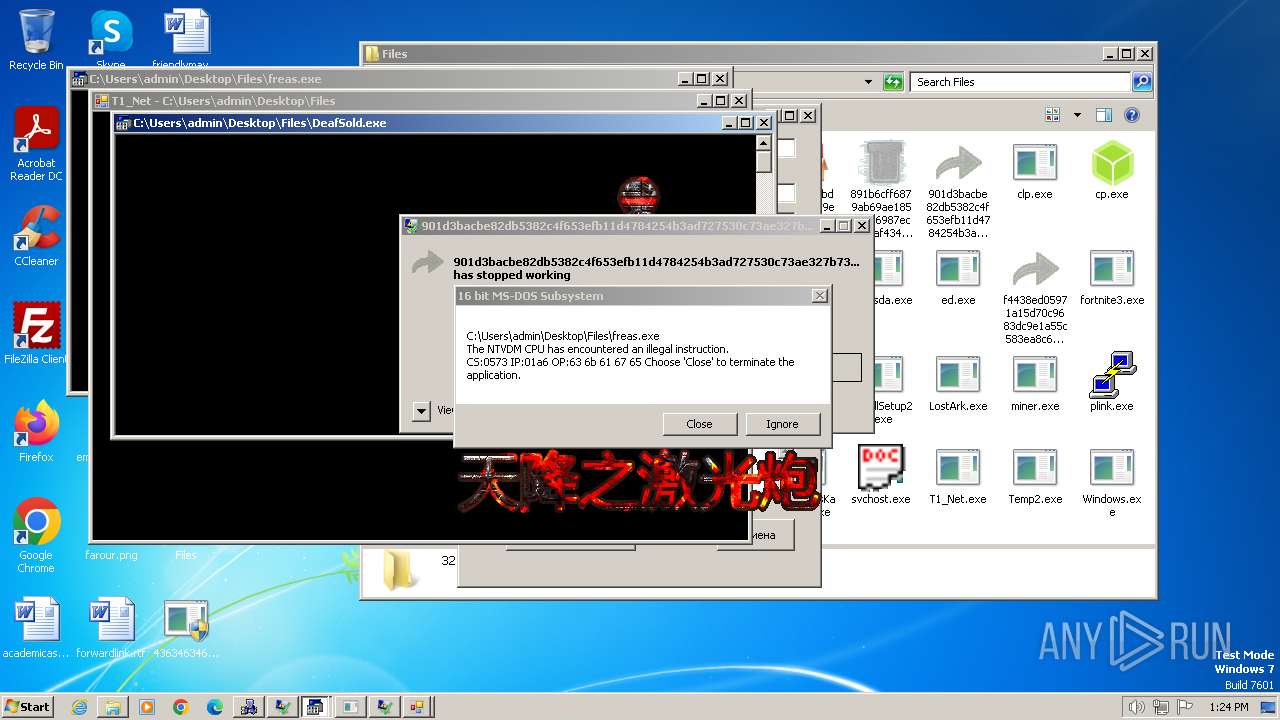Open Firefox desktop shortcut

[x=36, y=432]
